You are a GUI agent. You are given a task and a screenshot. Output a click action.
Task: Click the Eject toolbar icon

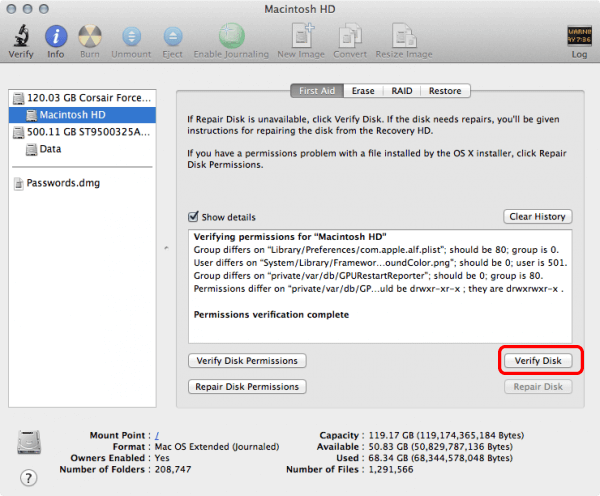(x=172, y=37)
